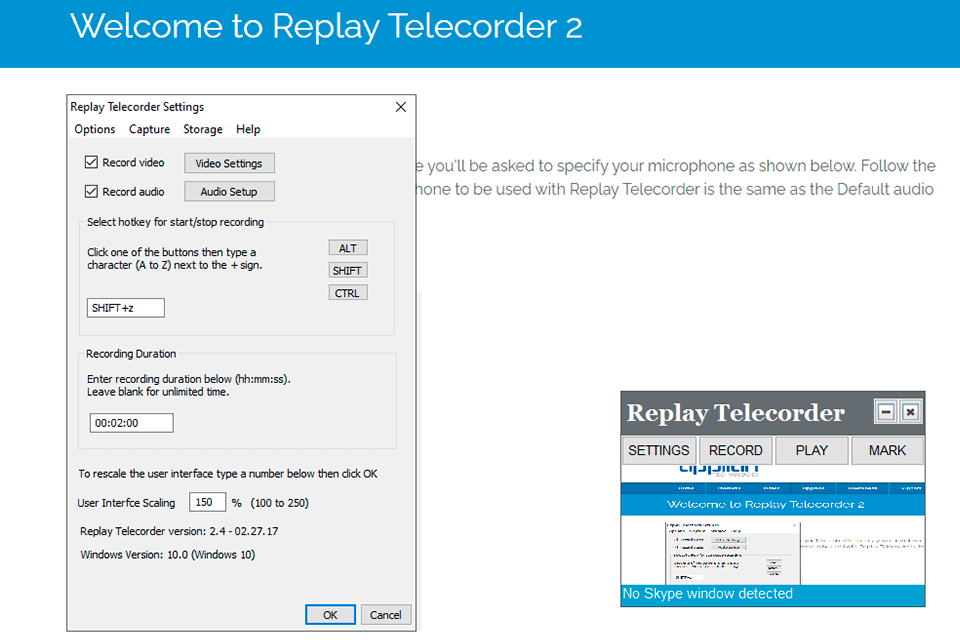Minimize the Replay Telecorder mini window
This screenshot has width=960, height=640.
888,411
